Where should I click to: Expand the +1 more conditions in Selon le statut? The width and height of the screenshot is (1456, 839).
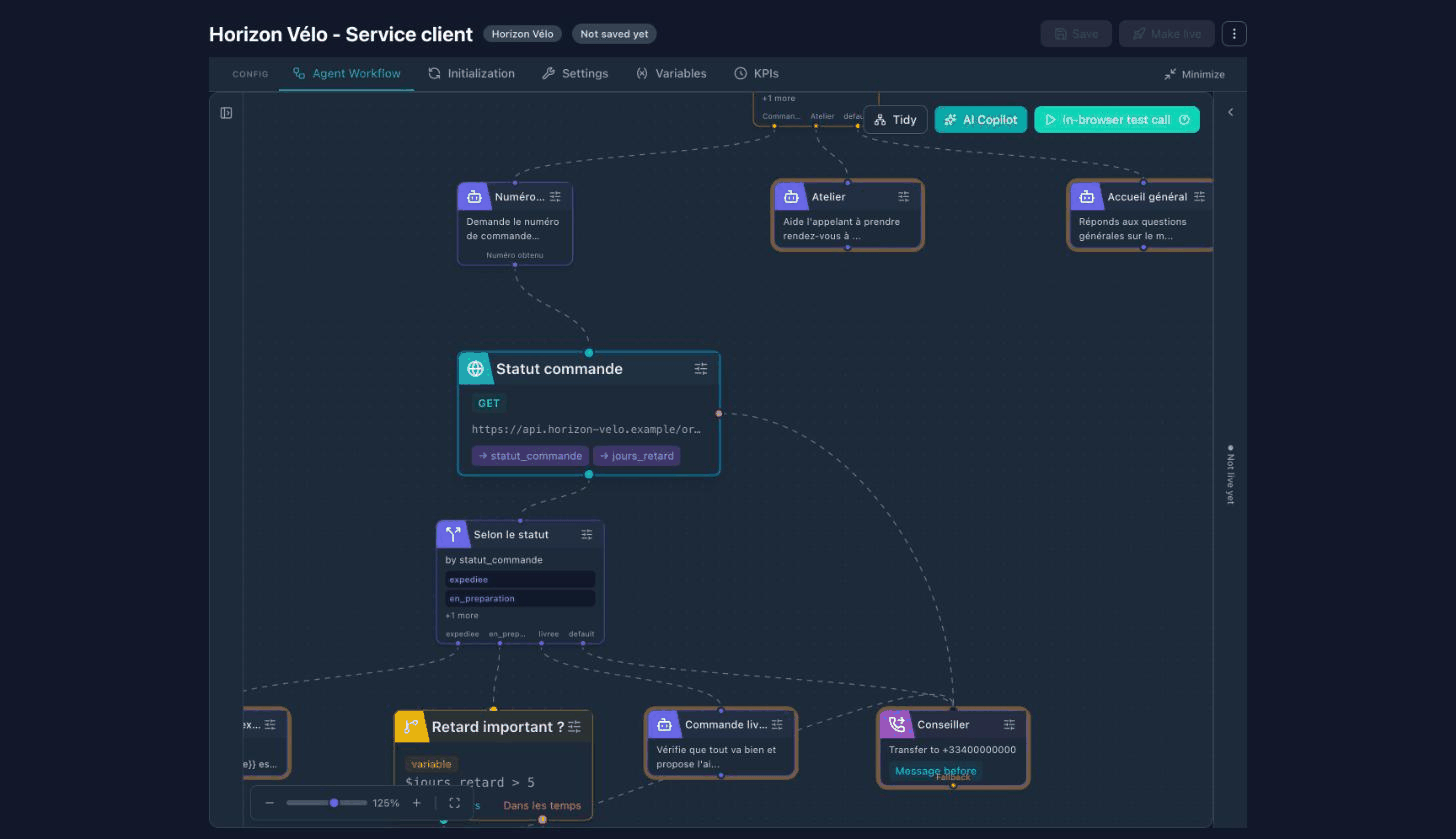point(462,615)
